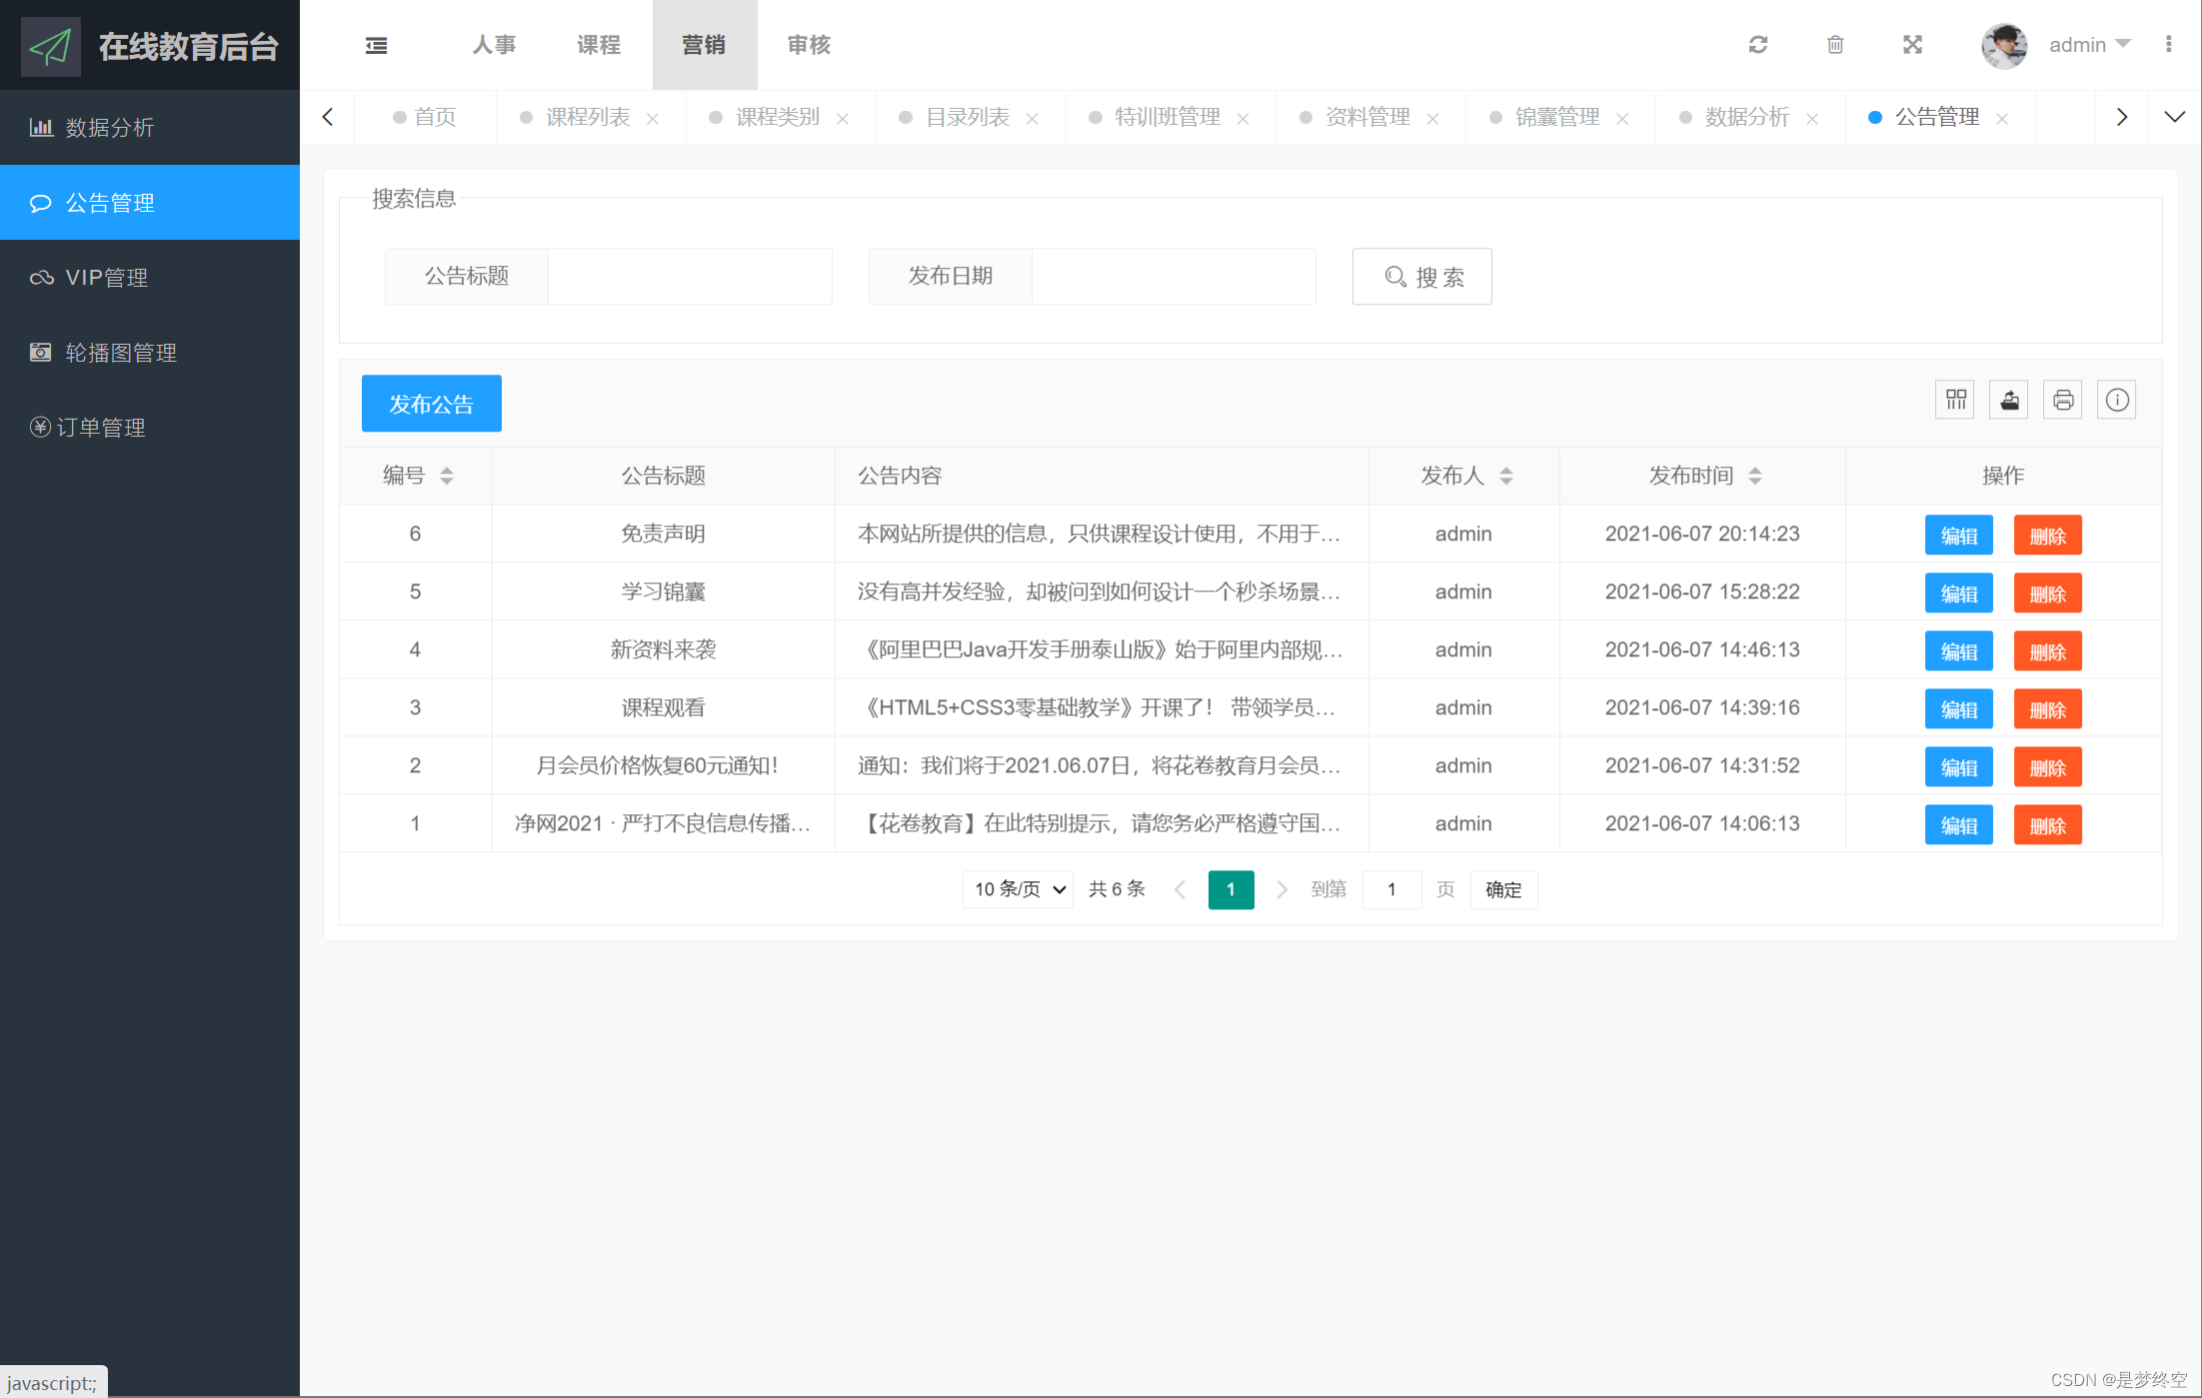Screen dimensions: 2202x1398
Task: Open VIP管理 in the sidebar
Action: click(x=150, y=277)
